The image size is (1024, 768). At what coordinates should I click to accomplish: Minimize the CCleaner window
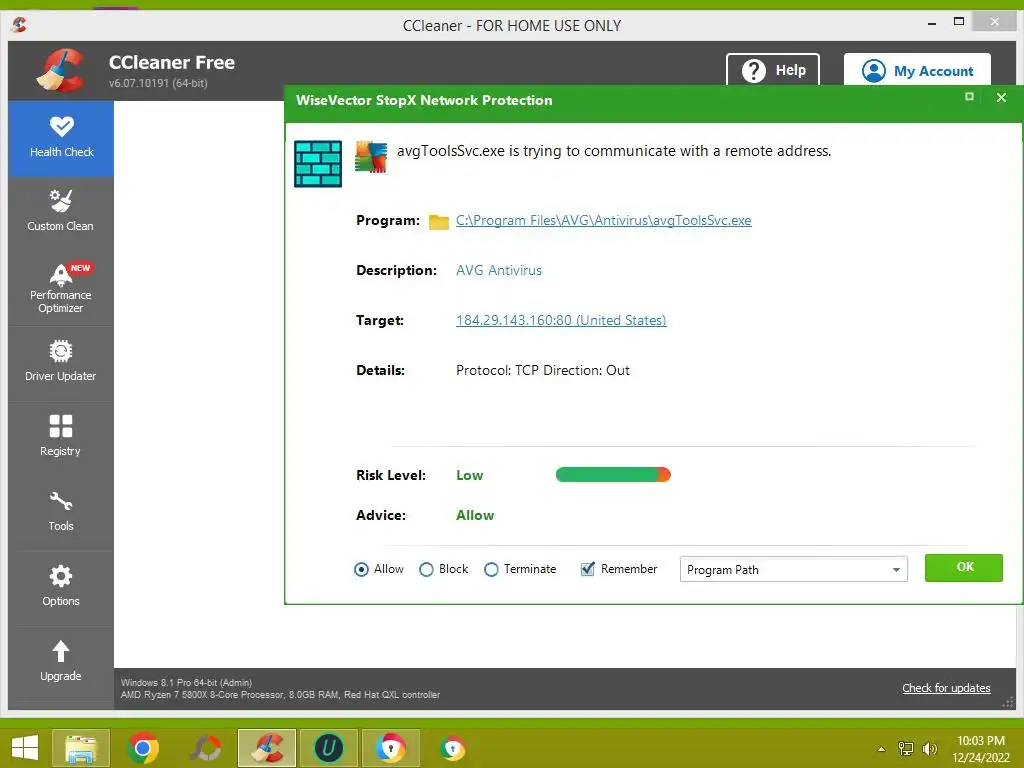click(932, 23)
